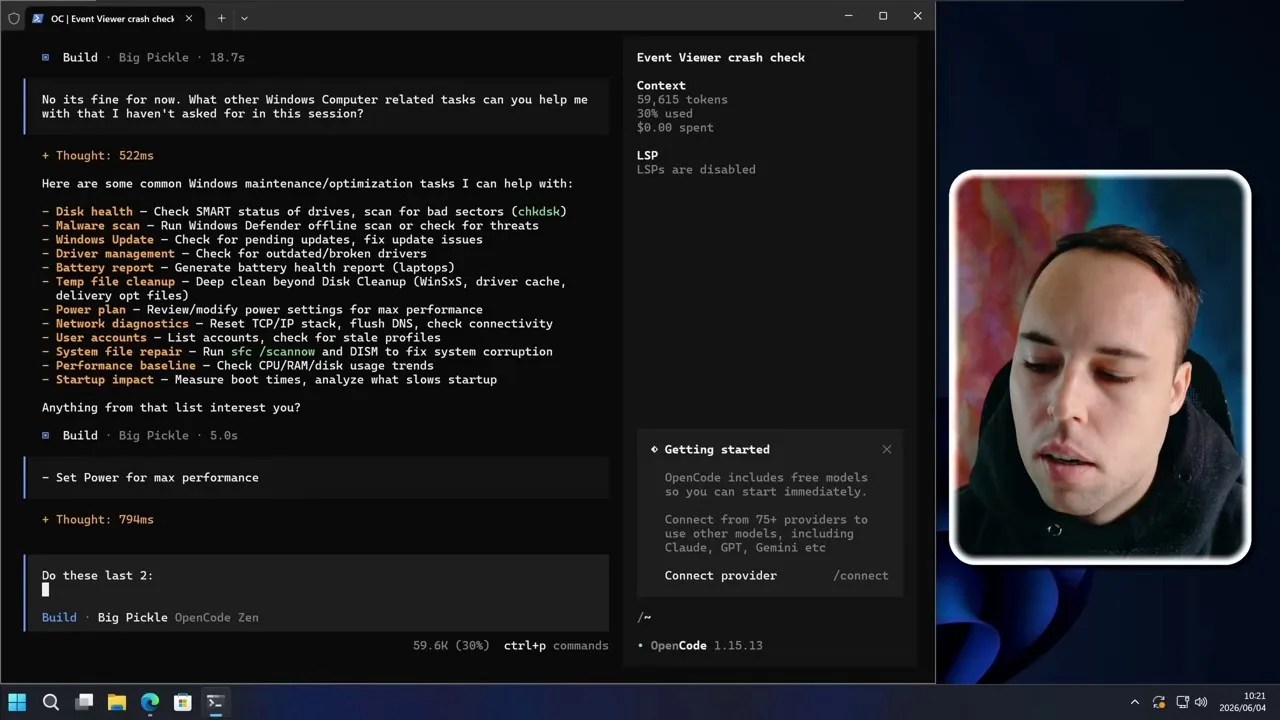Open Task View on the taskbar
This screenshot has height=720, width=1280.
click(x=84, y=702)
